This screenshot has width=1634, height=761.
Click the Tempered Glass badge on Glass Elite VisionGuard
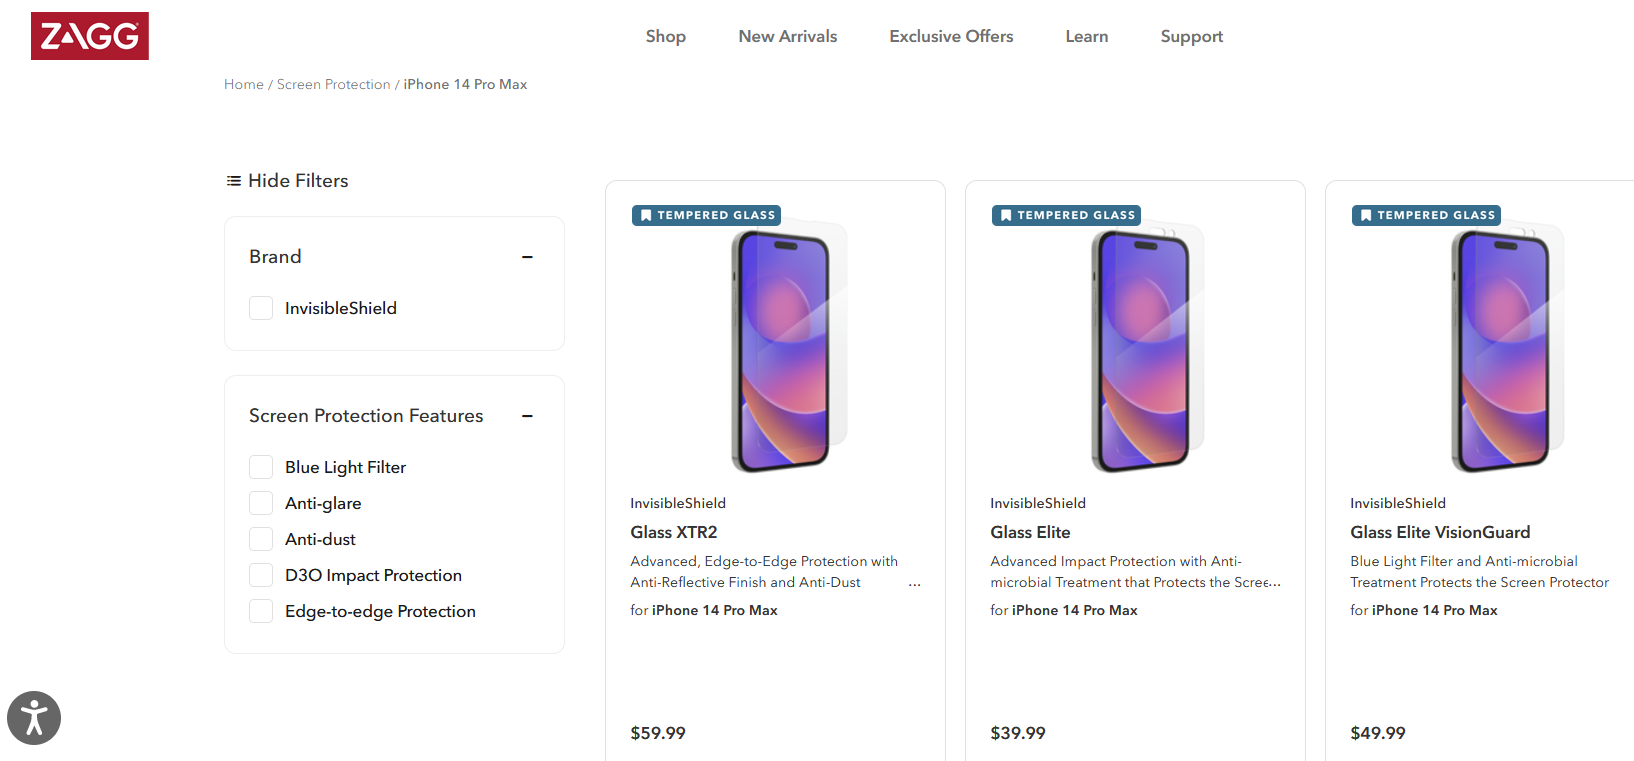click(x=1426, y=214)
